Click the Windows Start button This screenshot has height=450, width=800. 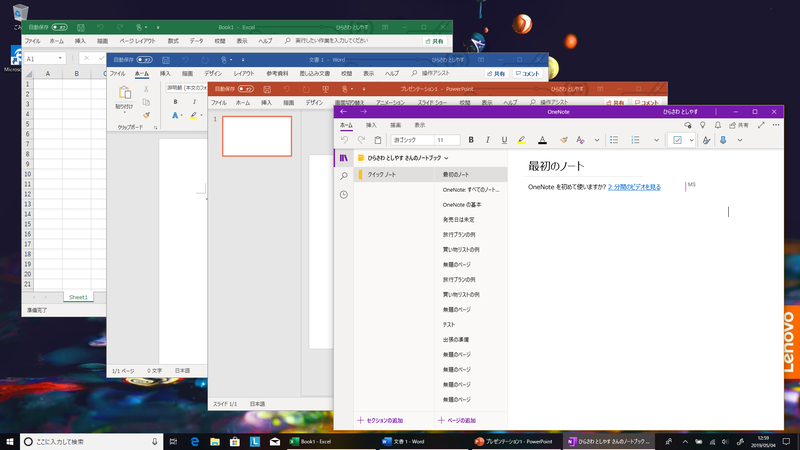point(9,442)
